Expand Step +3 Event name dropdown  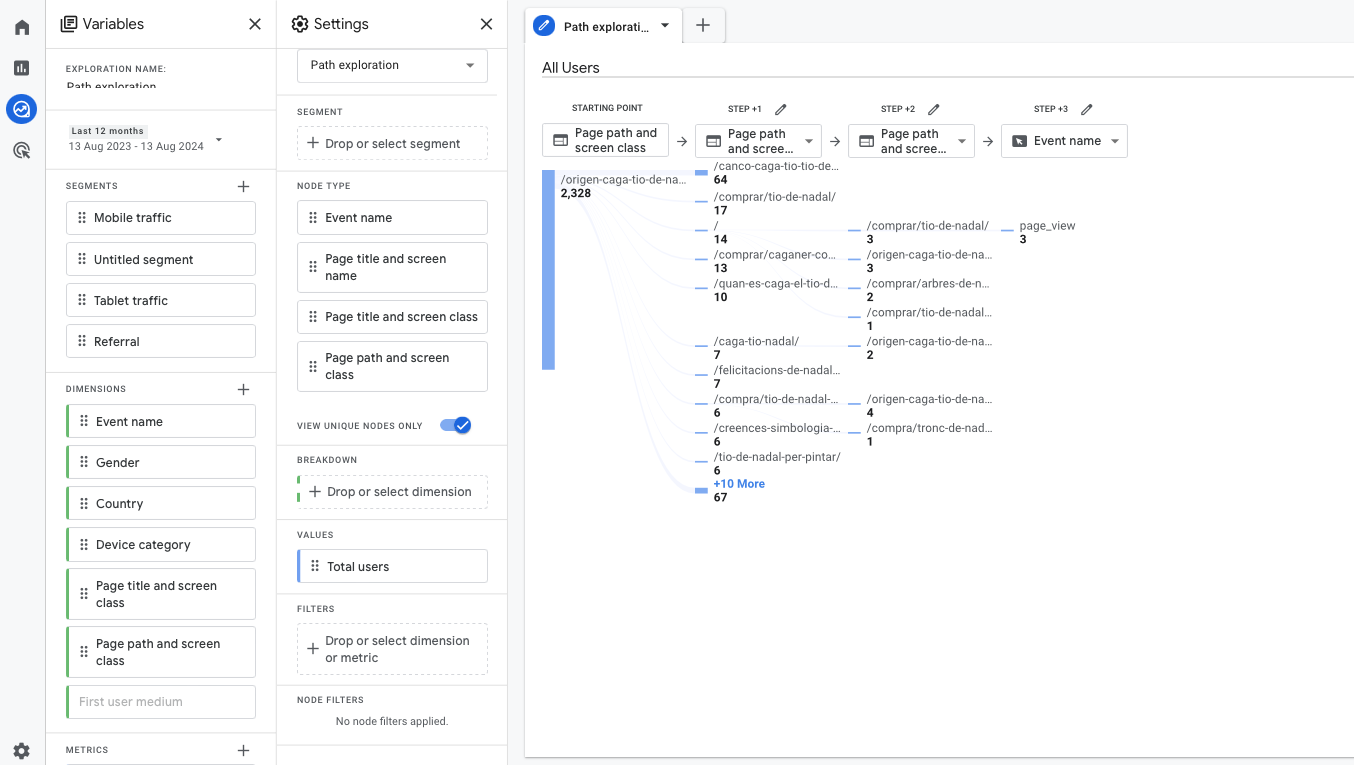click(1114, 141)
